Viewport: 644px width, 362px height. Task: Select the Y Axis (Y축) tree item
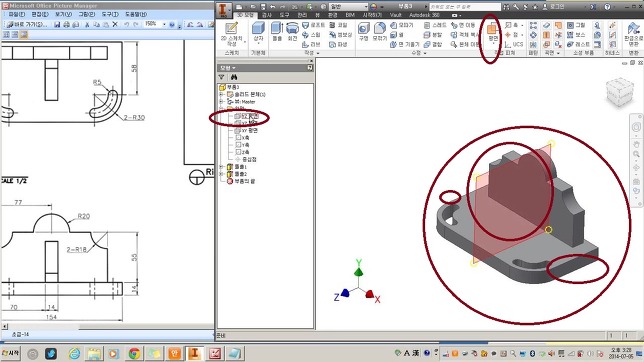(243, 145)
